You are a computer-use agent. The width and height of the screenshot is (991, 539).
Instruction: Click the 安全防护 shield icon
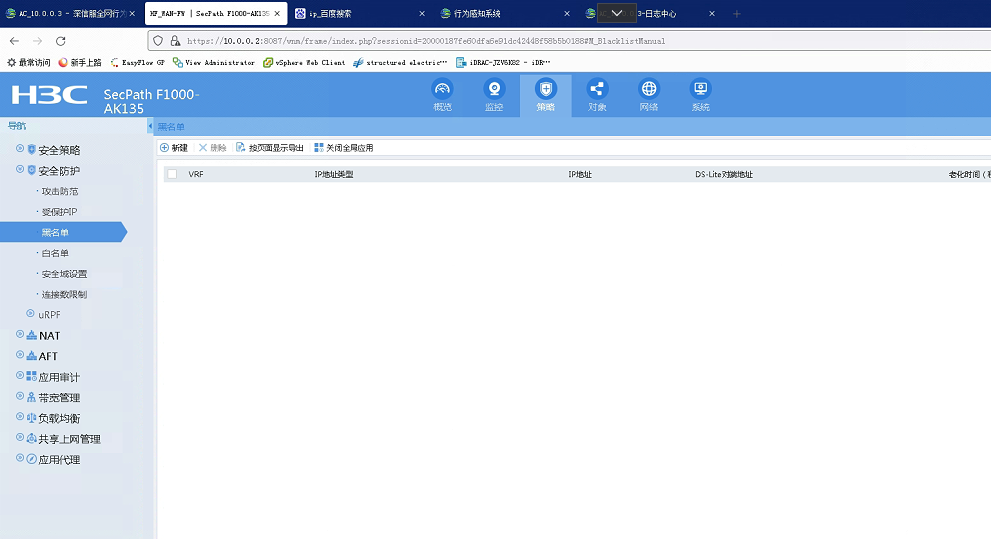[32, 171]
